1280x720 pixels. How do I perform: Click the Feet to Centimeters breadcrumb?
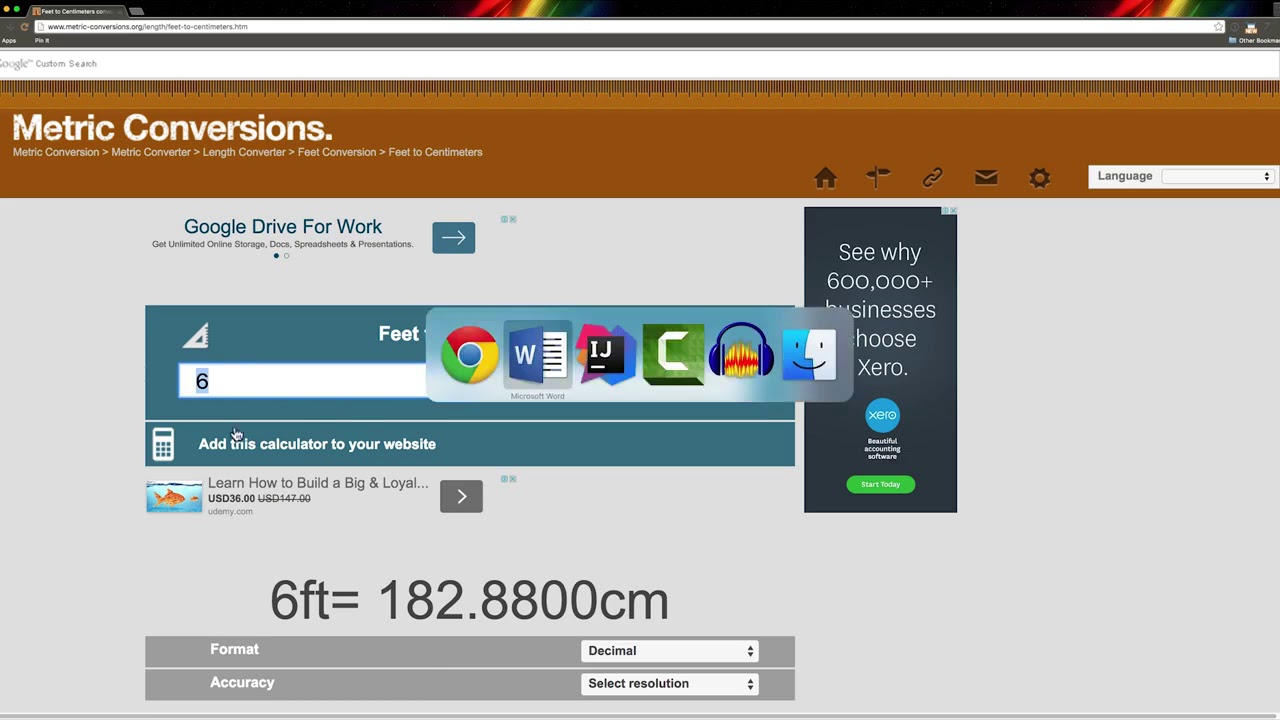click(436, 152)
